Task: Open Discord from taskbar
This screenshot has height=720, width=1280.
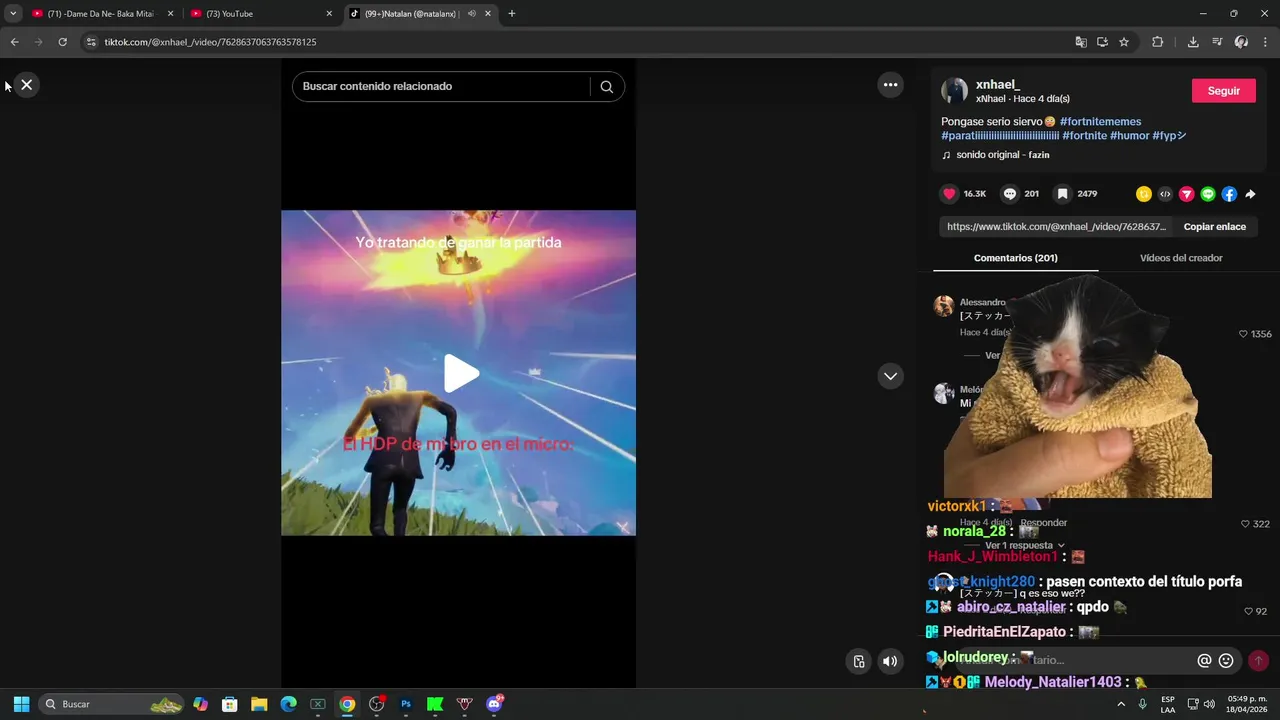Action: tap(493, 704)
